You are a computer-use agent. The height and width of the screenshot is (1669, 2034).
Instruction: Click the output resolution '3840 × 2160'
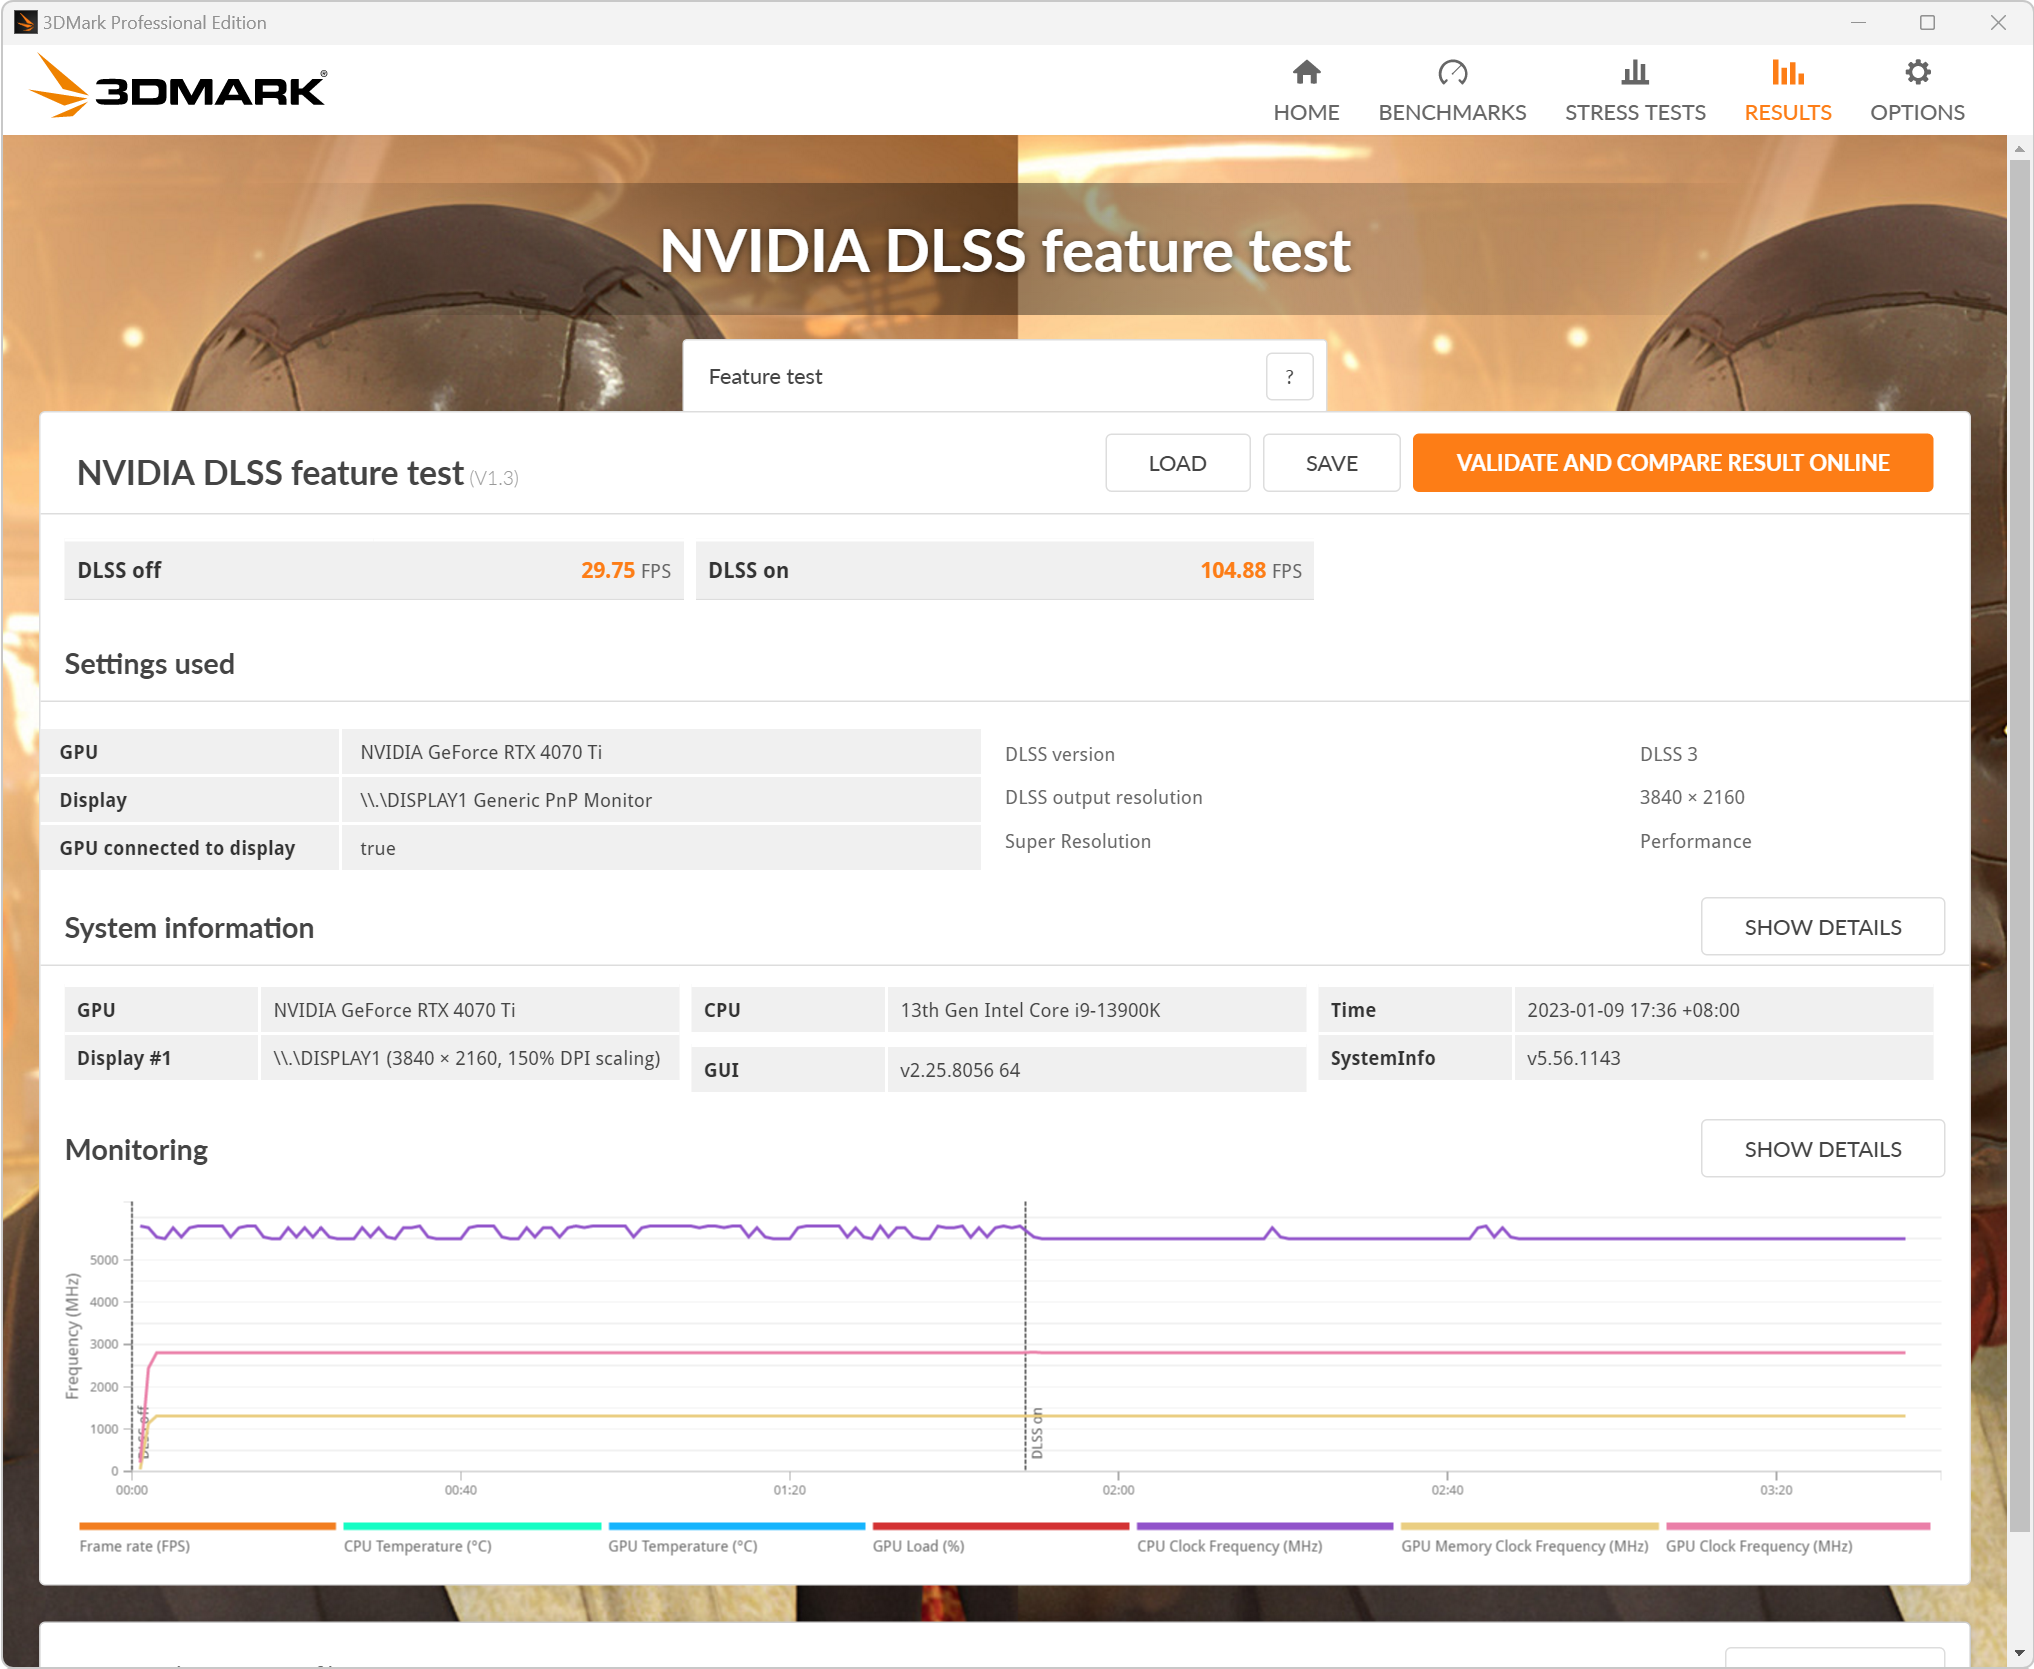(1691, 797)
